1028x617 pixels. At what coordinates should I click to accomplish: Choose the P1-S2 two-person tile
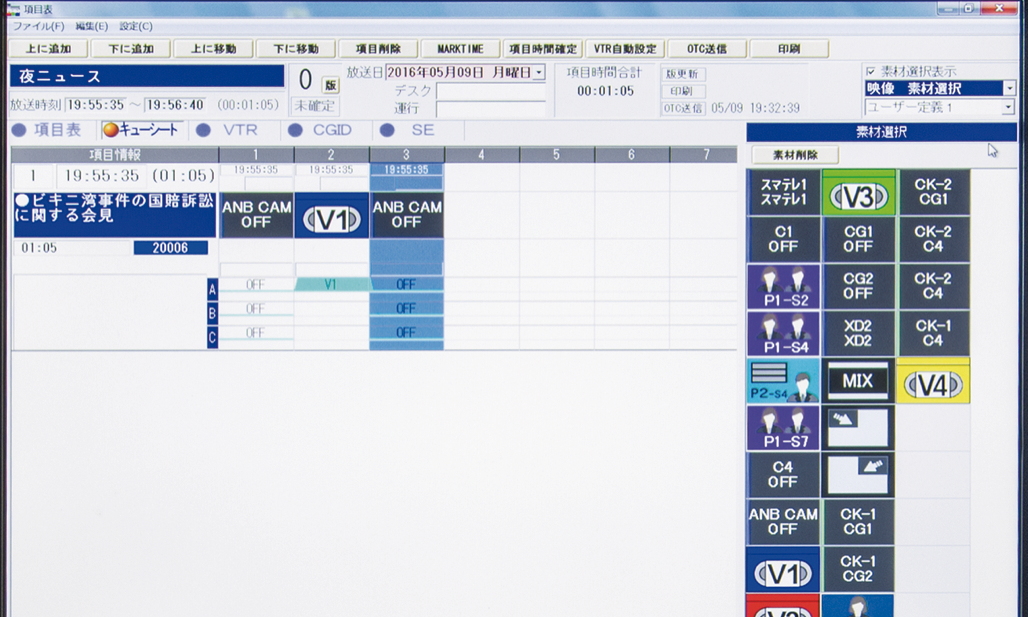point(783,287)
